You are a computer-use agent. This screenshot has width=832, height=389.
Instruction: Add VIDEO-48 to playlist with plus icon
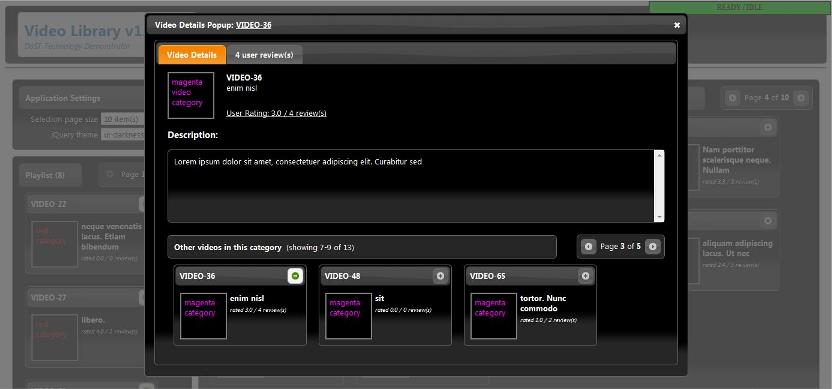coord(440,276)
